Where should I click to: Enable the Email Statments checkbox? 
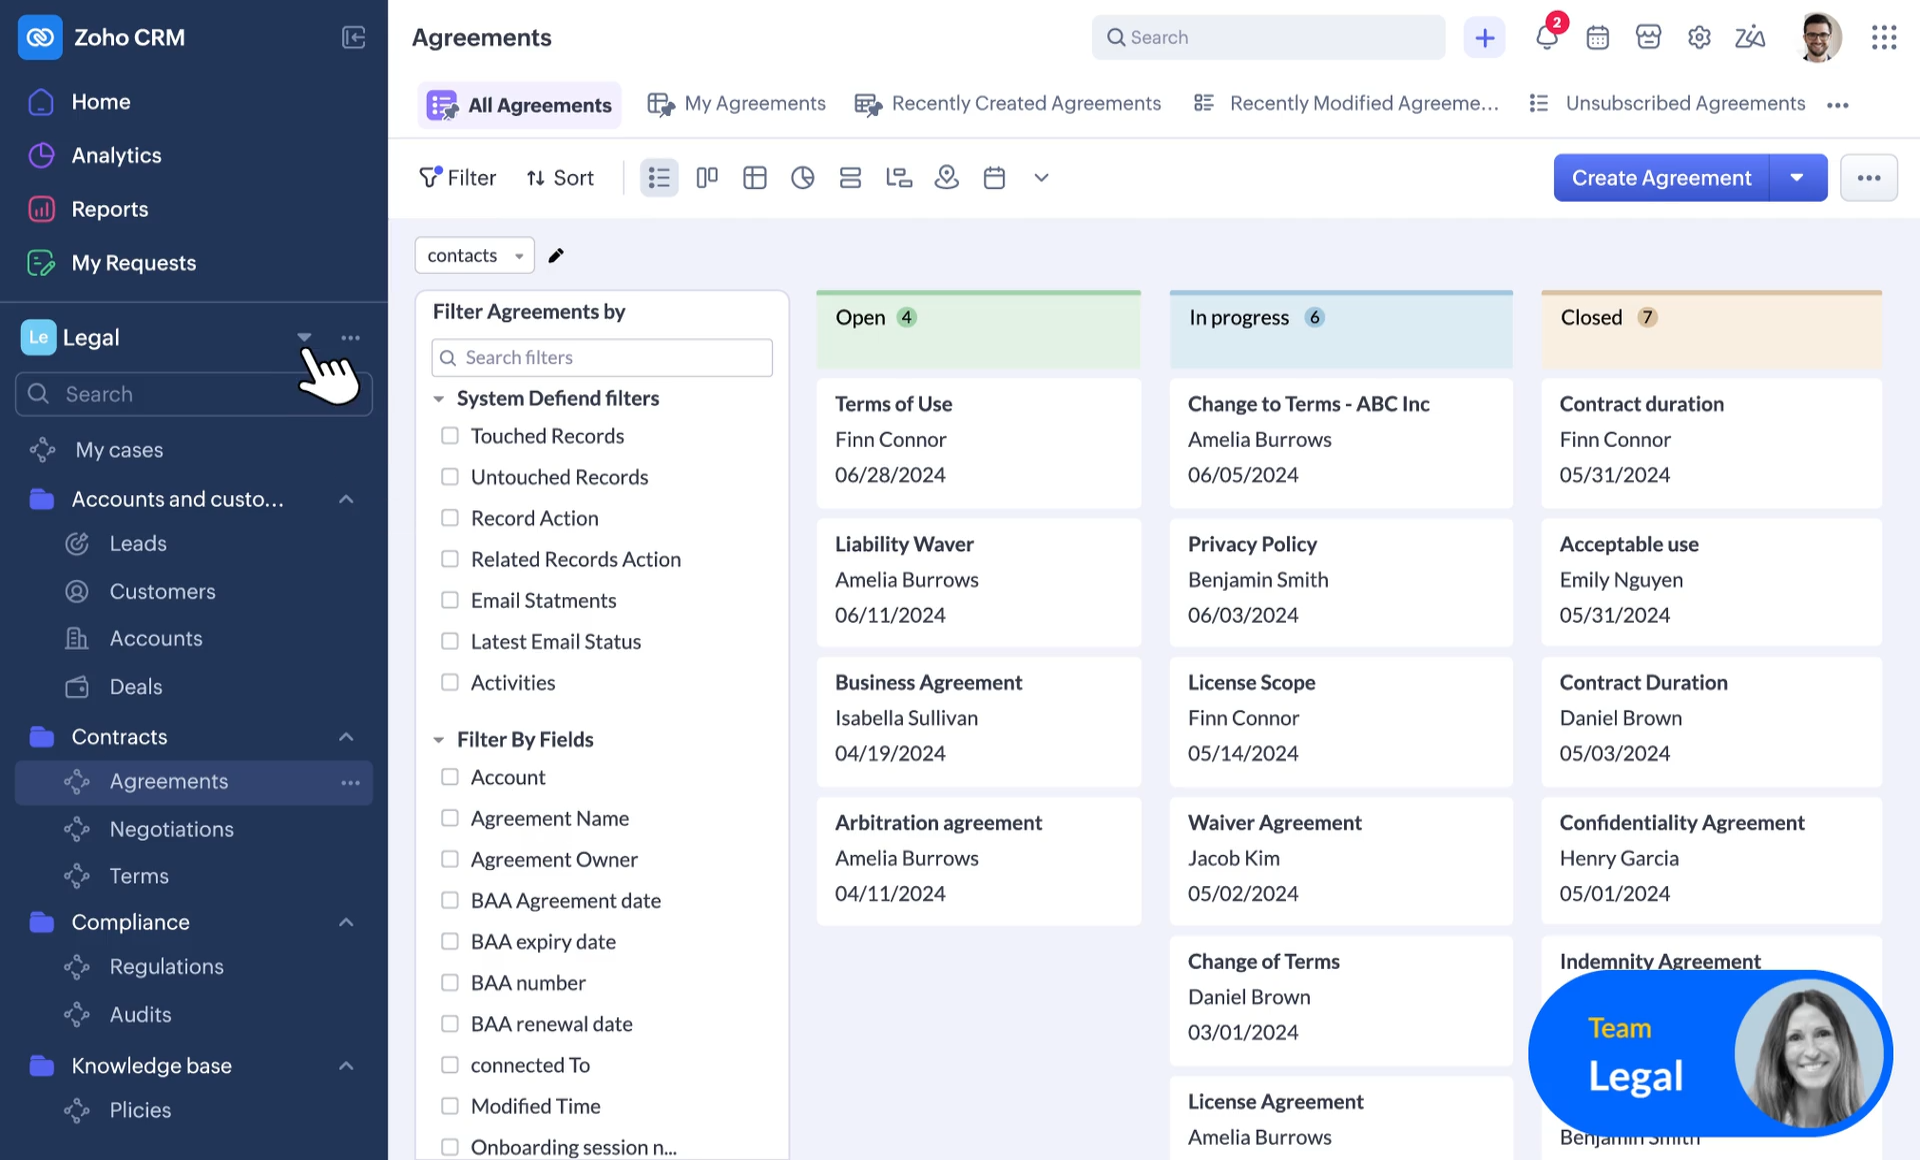[450, 600]
